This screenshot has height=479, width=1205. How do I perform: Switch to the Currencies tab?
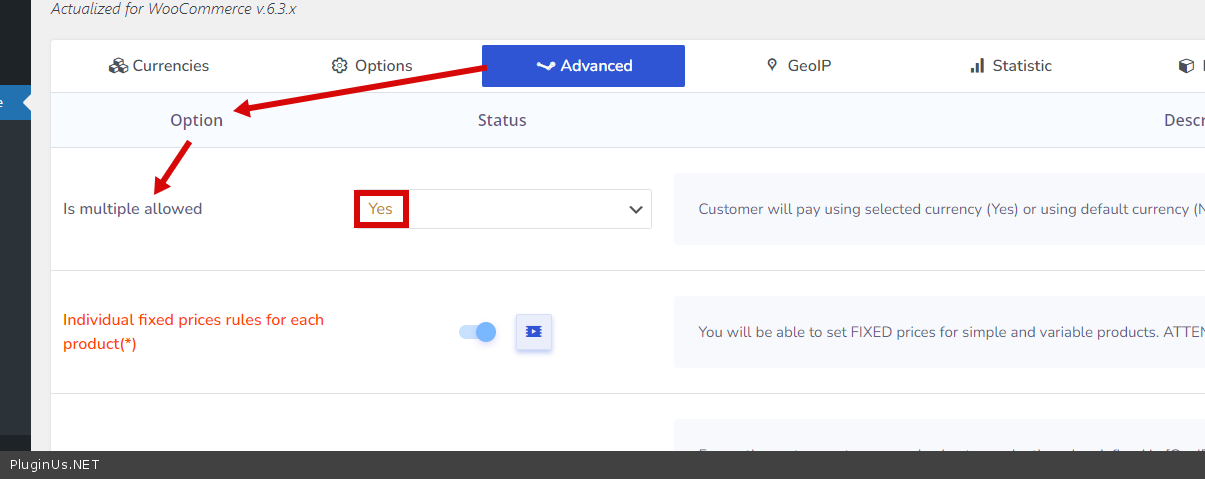point(171,66)
